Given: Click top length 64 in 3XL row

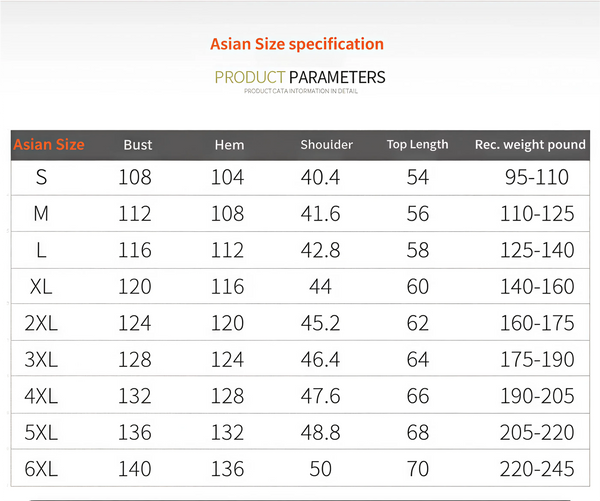Looking at the screenshot, I should point(417,360).
